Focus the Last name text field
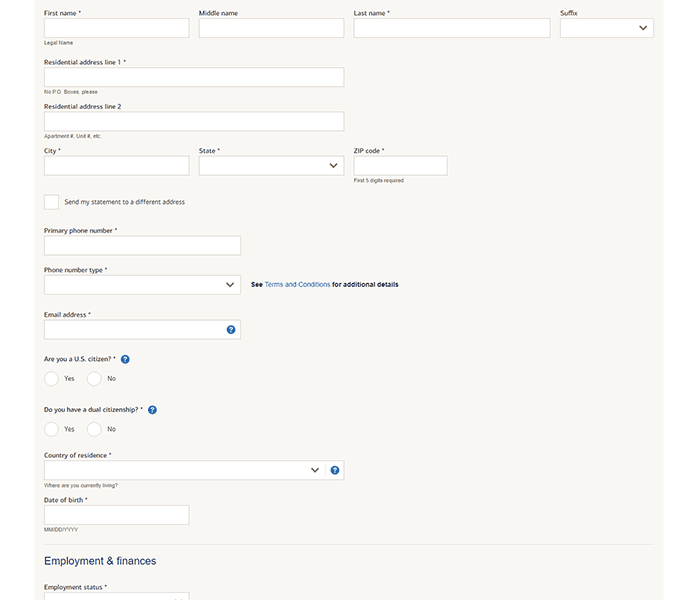 [x=451, y=28]
